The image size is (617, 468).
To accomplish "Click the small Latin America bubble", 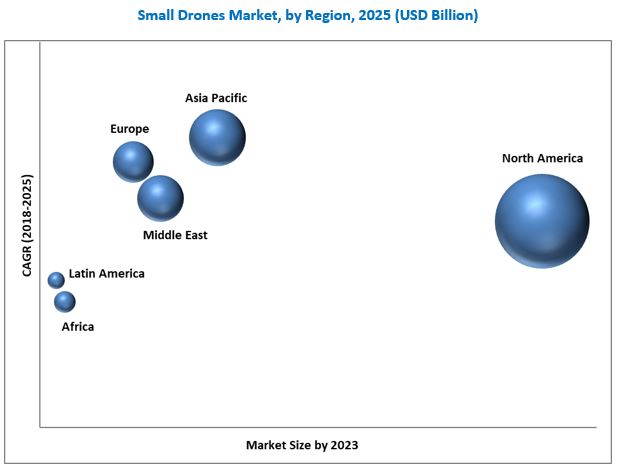I will 56,280.
